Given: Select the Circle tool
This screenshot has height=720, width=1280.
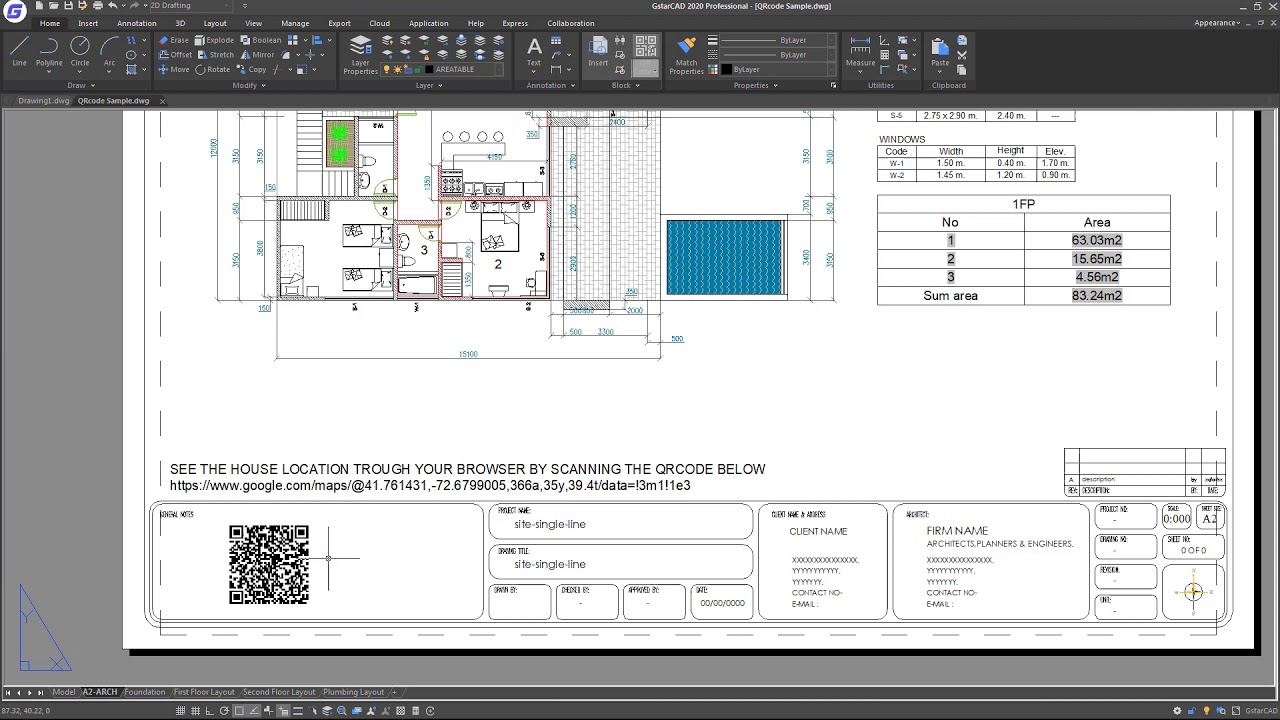Looking at the screenshot, I should 80,52.
